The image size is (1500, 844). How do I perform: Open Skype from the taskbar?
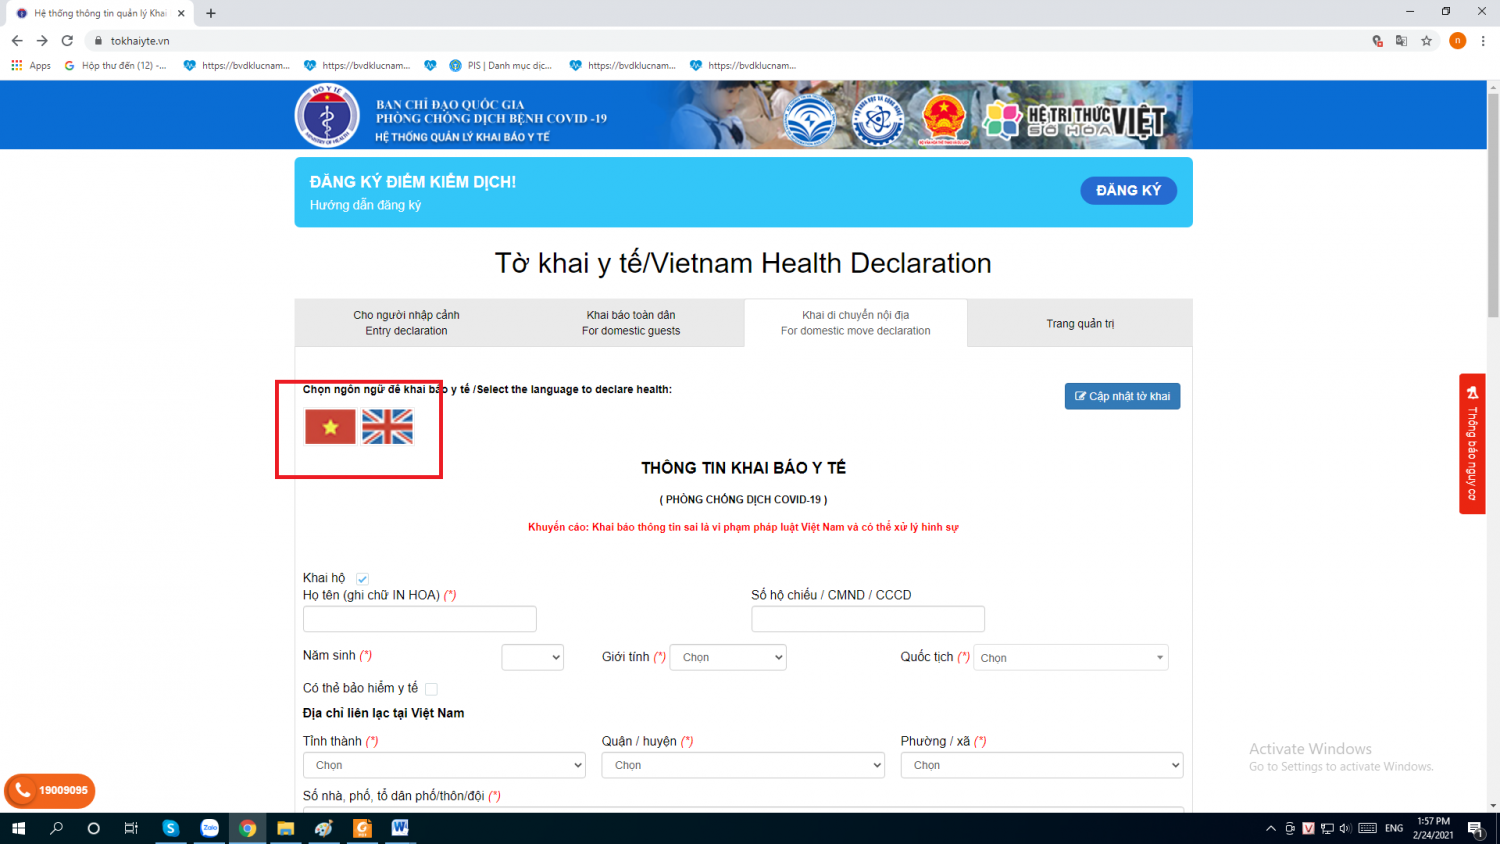[x=171, y=828]
